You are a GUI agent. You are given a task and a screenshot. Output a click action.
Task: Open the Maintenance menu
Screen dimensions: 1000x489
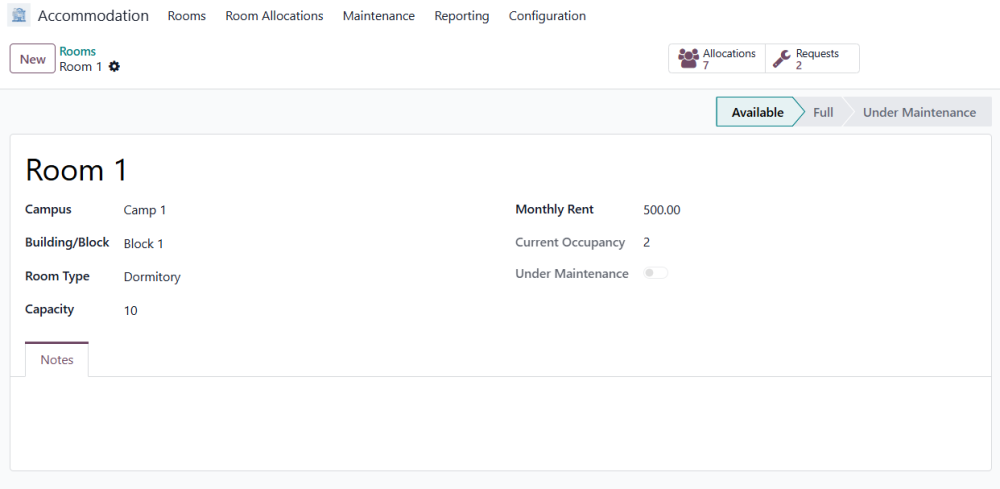click(x=379, y=16)
